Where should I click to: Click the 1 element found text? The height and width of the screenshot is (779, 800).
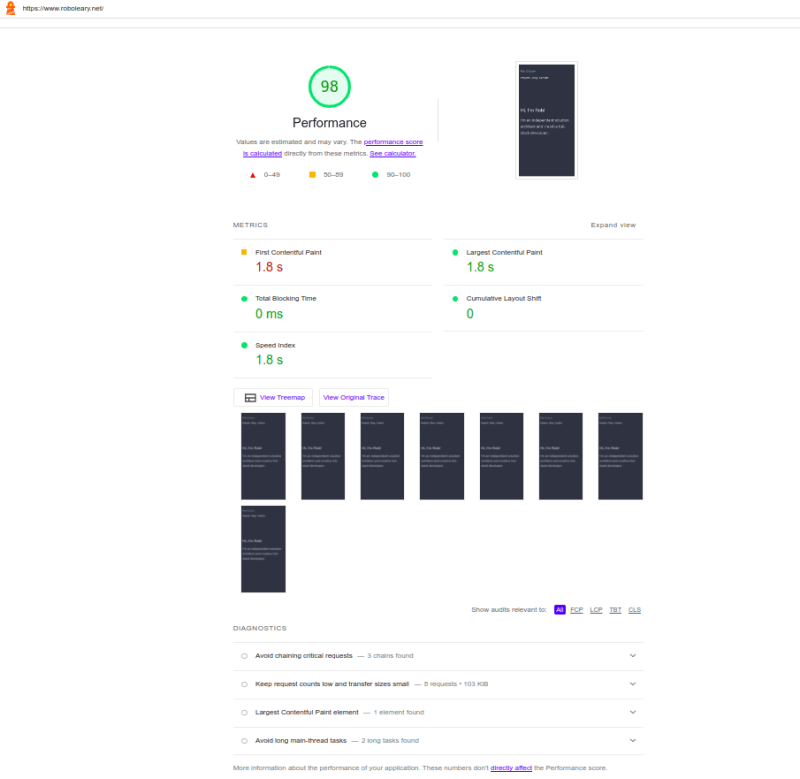coord(398,713)
